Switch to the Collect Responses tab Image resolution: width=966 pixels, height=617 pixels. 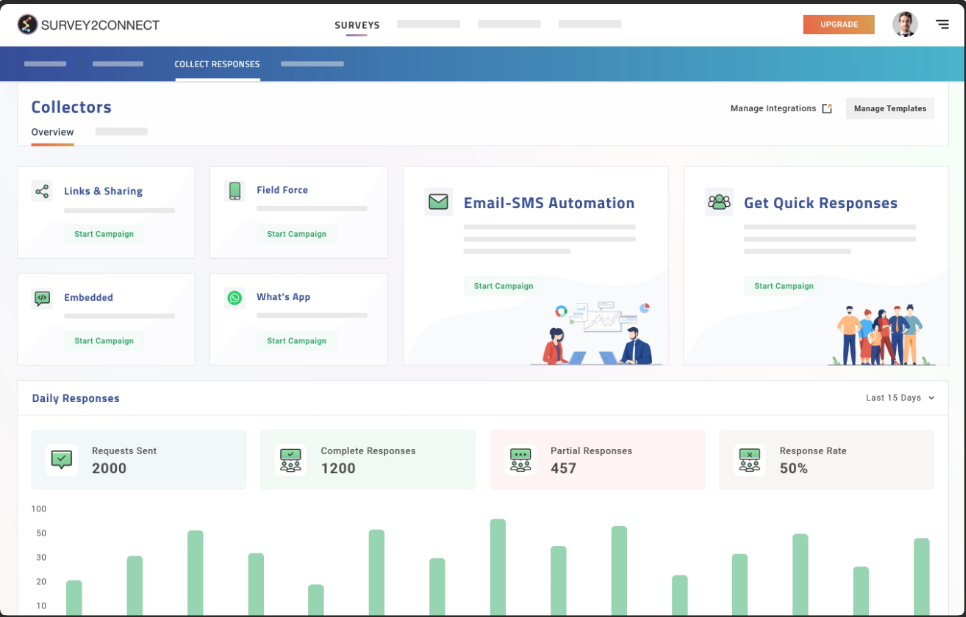pos(216,62)
